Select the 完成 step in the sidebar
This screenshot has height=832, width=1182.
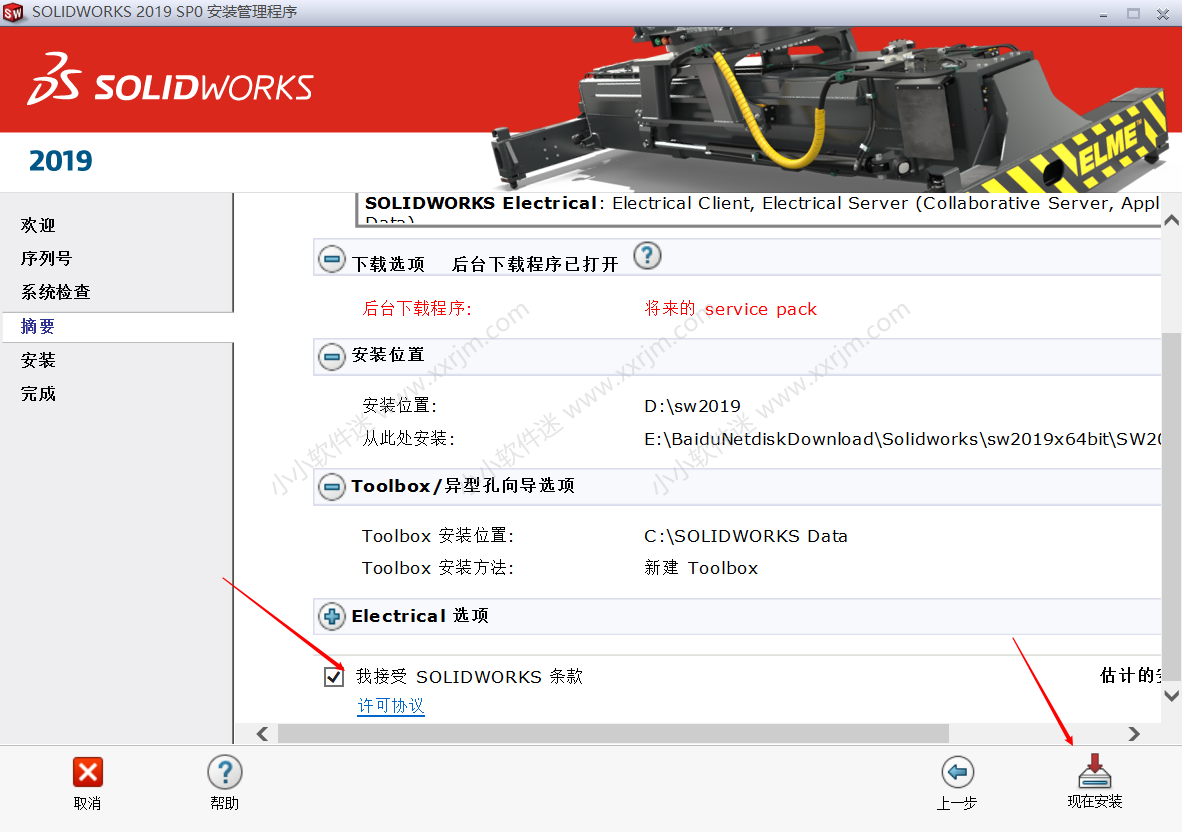38,394
